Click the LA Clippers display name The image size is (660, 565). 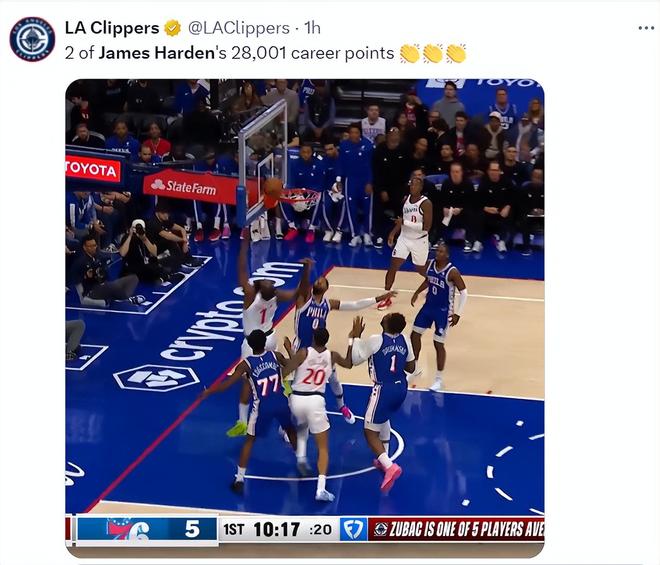pos(112,28)
